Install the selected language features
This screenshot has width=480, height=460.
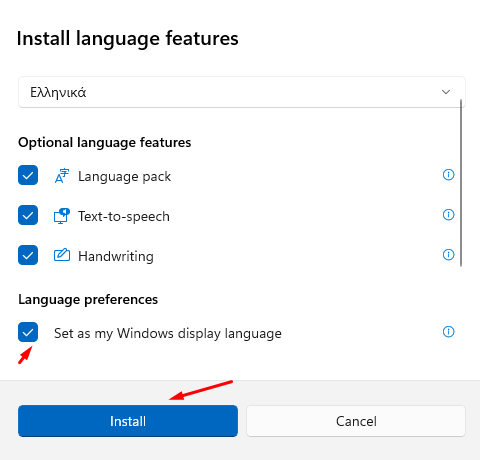click(128, 421)
